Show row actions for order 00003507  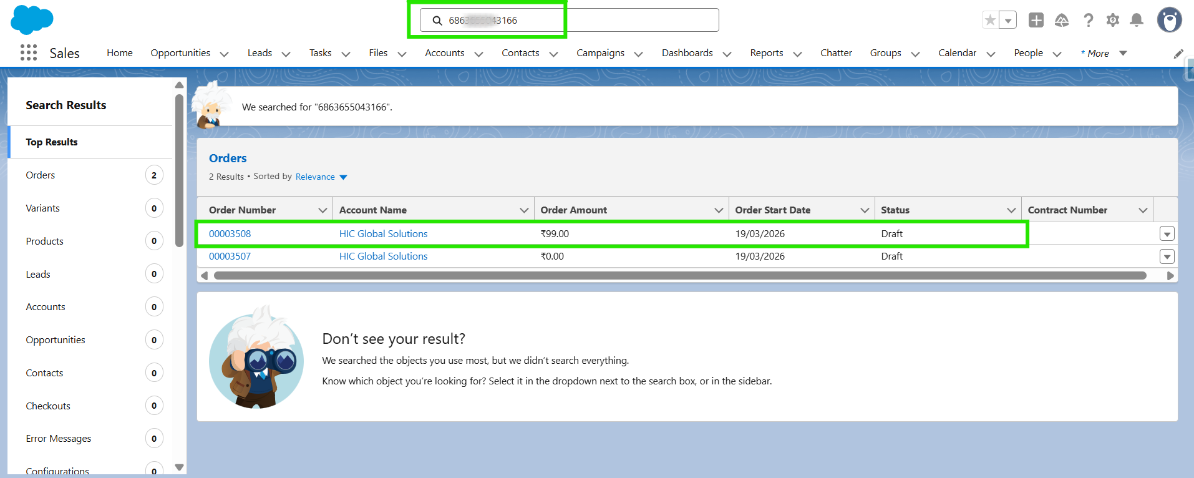1167,257
